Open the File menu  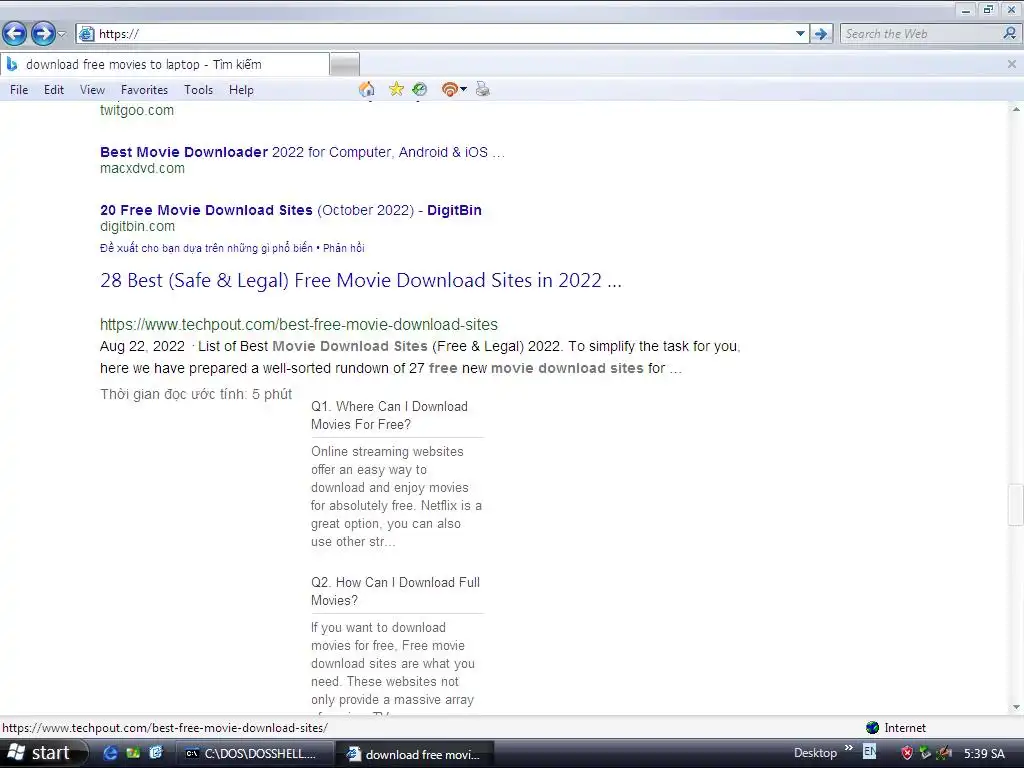[x=19, y=90]
